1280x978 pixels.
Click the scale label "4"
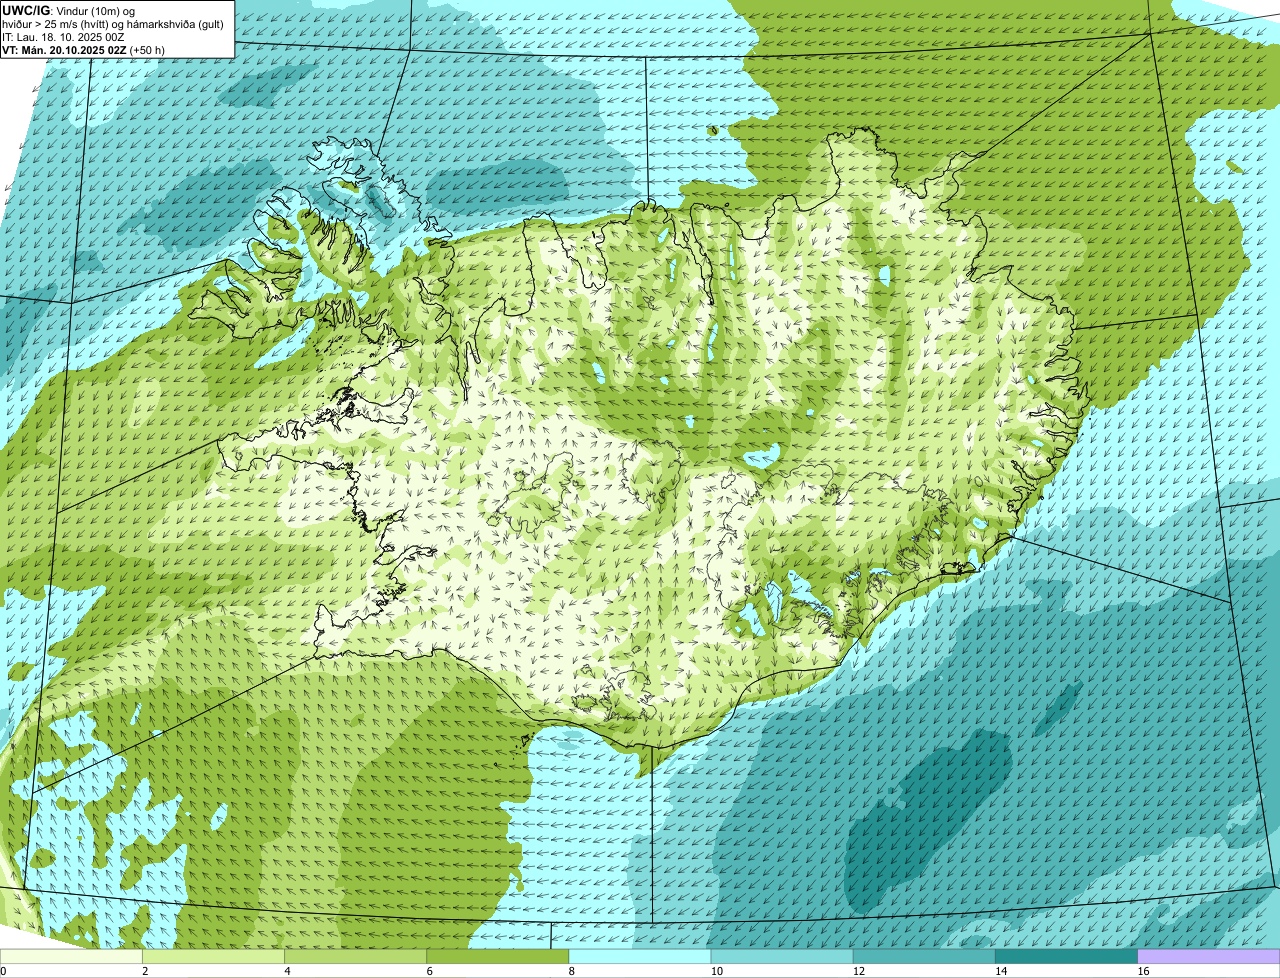pyautogui.click(x=287, y=971)
